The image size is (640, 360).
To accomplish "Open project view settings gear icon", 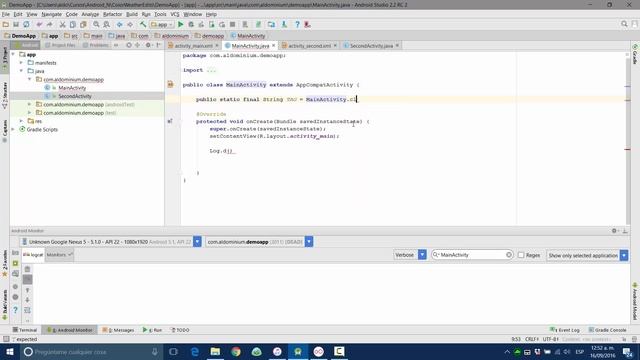I will pos(148,45).
